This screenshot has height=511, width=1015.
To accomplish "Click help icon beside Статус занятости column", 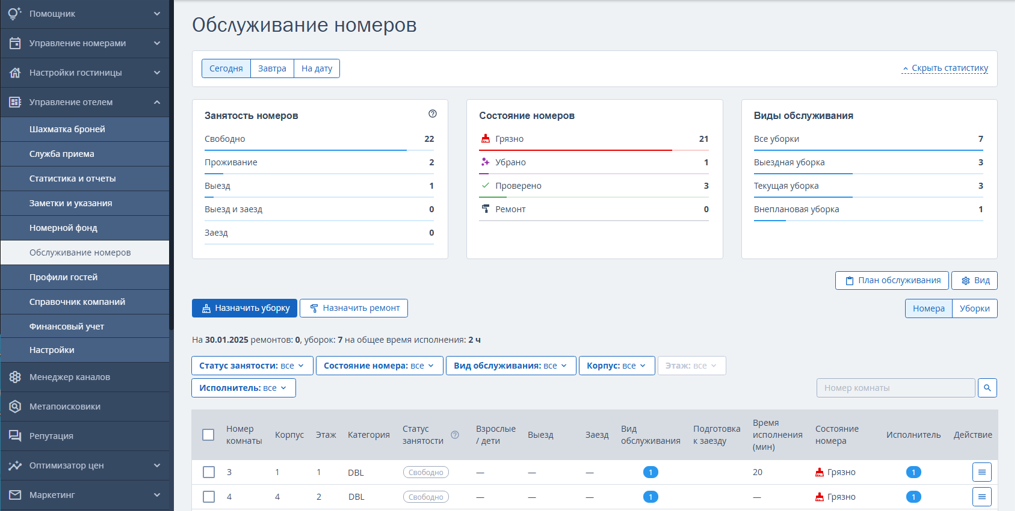I will (x=454, y=435).
